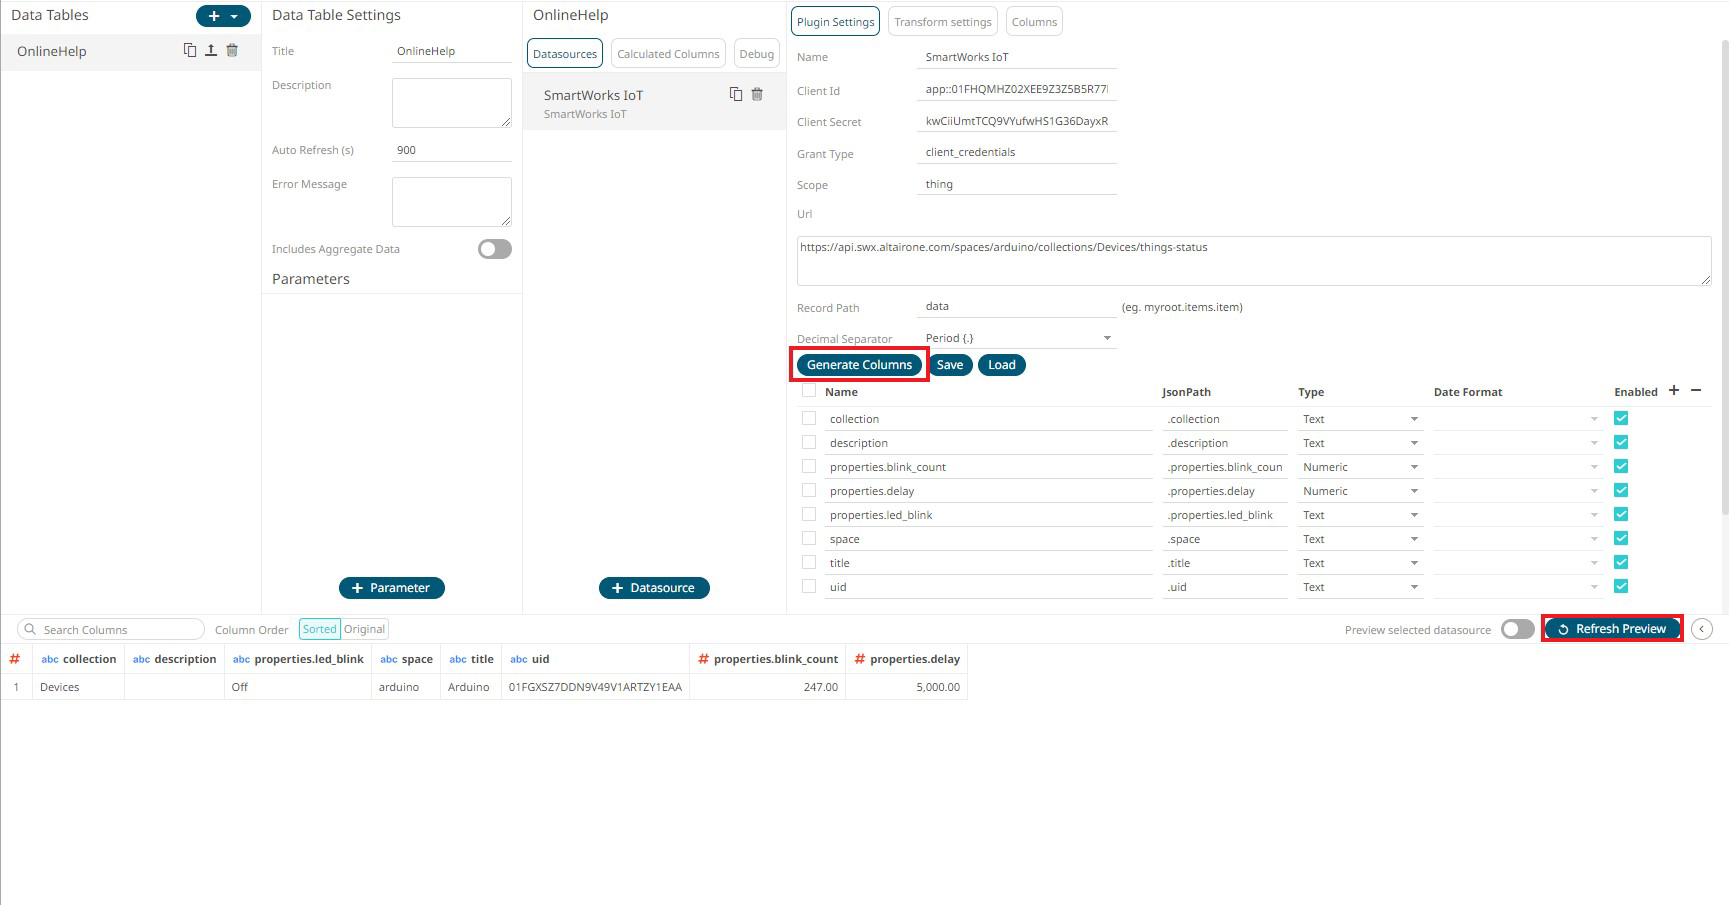Open Type dropdown for uid row
Image resolution: width=1729 pixels, height=905 pixels.
coord(1360,587)
